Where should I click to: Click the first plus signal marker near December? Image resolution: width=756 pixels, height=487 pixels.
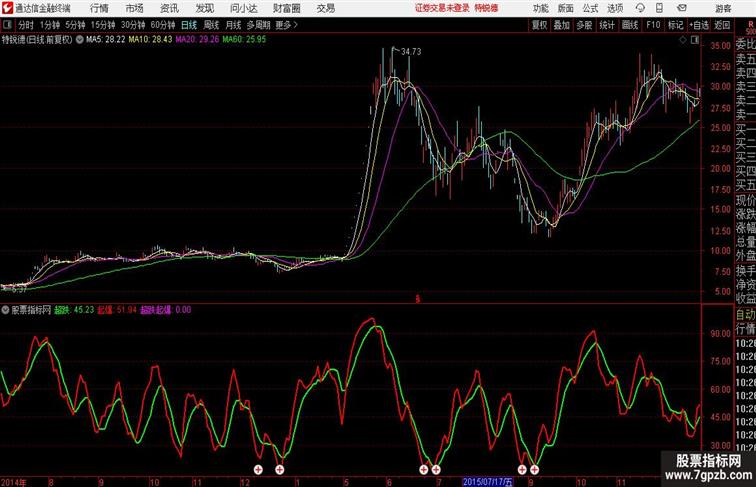pos(258,470)
